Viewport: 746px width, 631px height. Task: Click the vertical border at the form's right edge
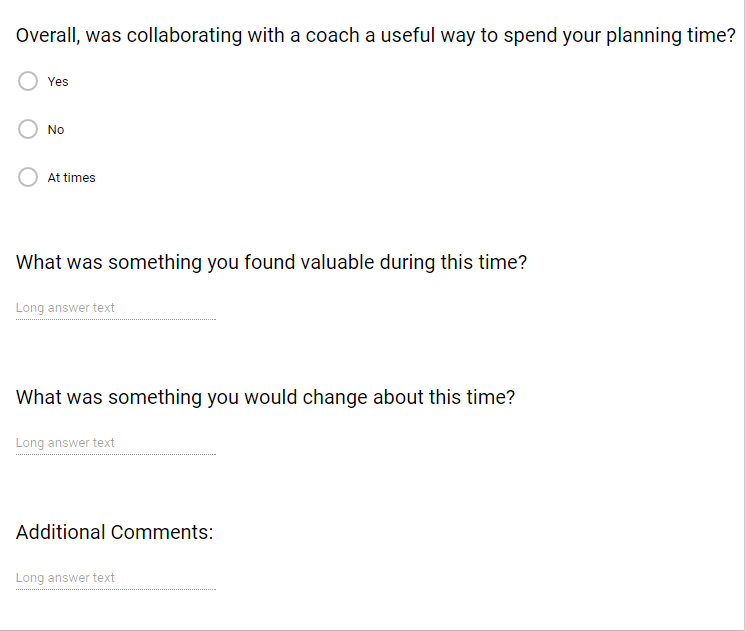point(744,314)
